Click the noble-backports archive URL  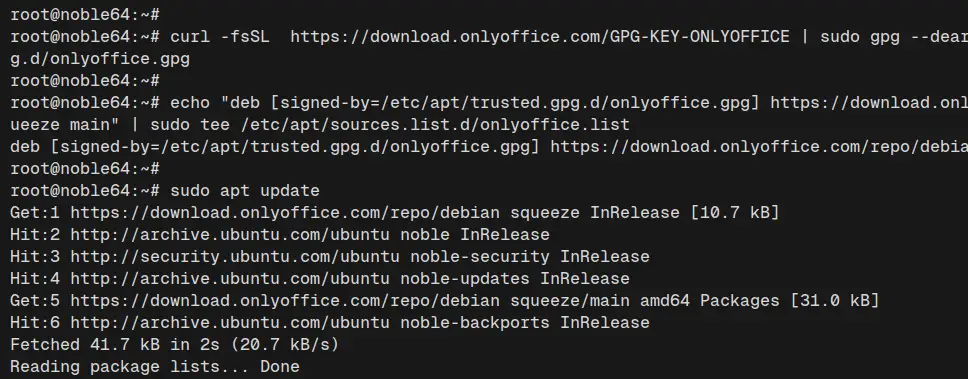[230, 322]
